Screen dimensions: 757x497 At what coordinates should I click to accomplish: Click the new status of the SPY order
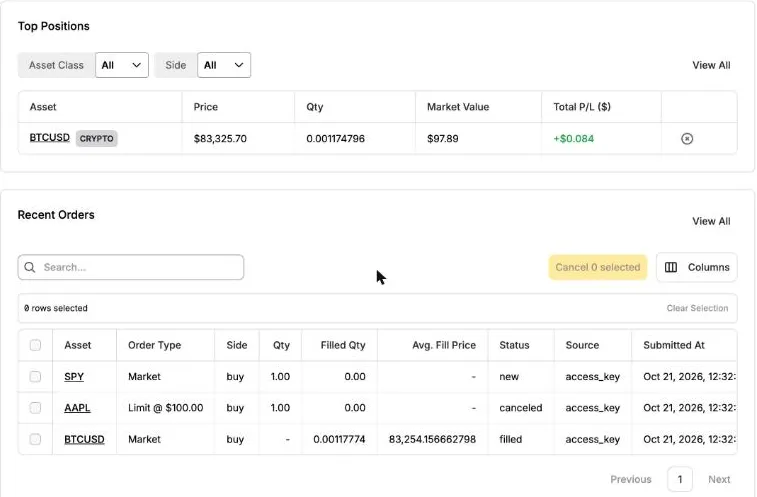point(509,376)
